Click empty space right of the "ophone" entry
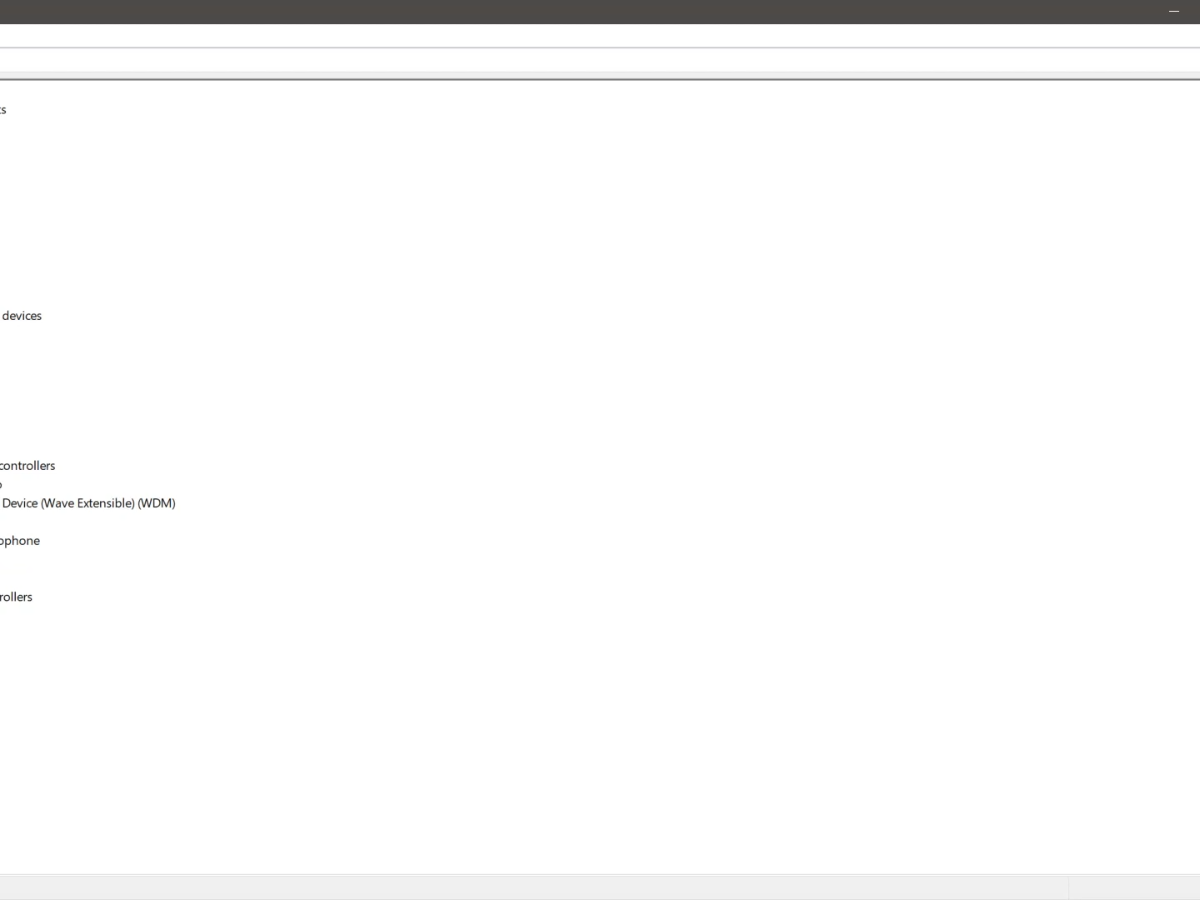 (400, 541)
